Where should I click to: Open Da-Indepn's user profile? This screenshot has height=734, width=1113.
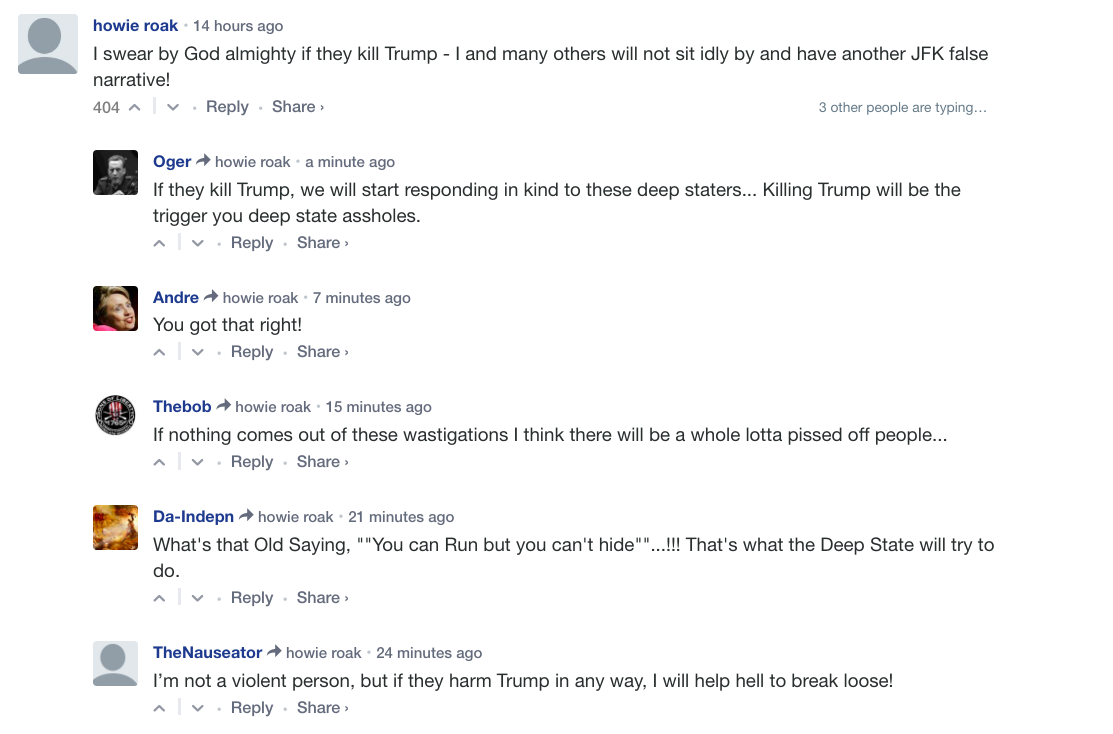click(193, 517)
